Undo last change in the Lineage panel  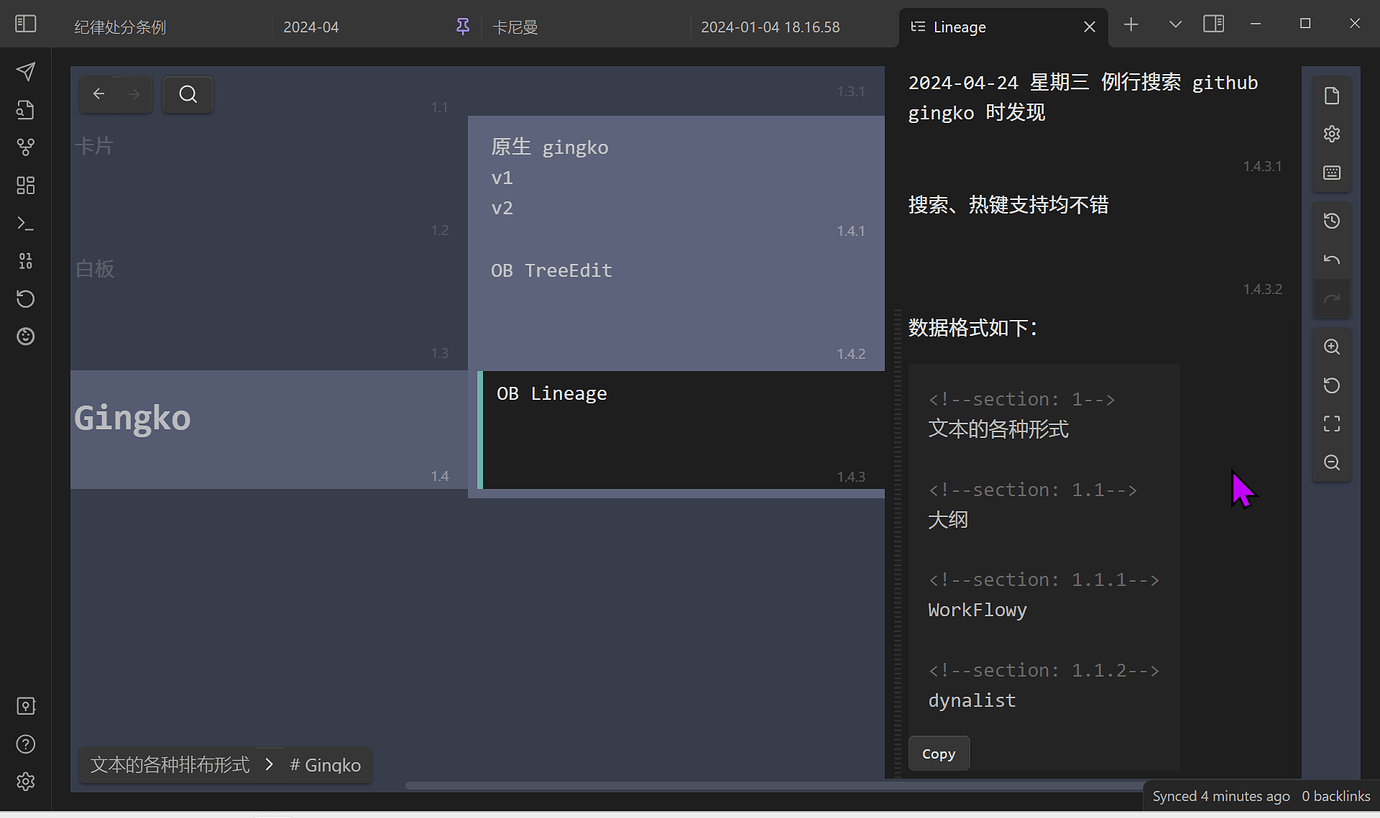pos(1331,259)
